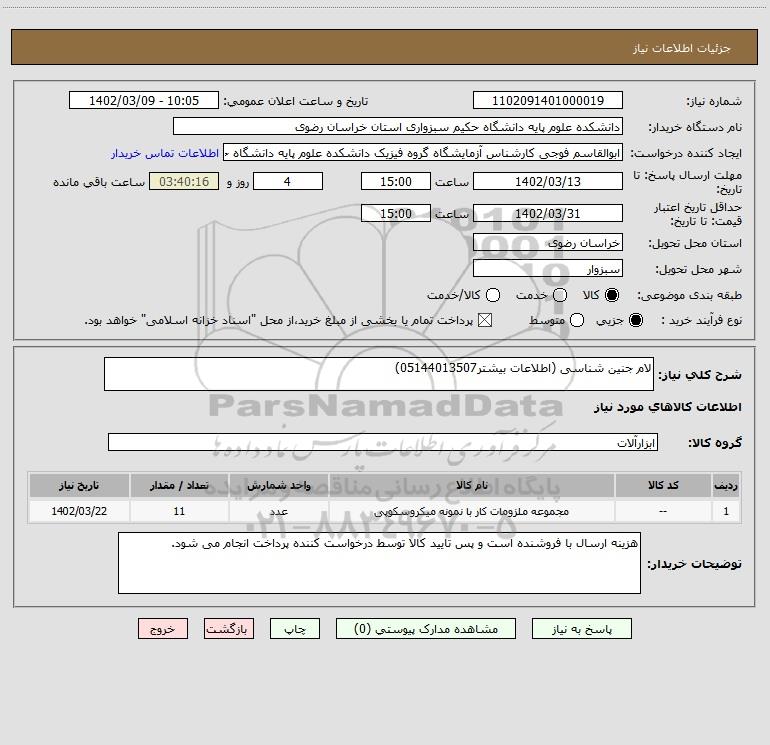Viewport: 770px width, 745px height.
Task: Click the توضیحات خریدار label
Action: (x=694, y=564)
